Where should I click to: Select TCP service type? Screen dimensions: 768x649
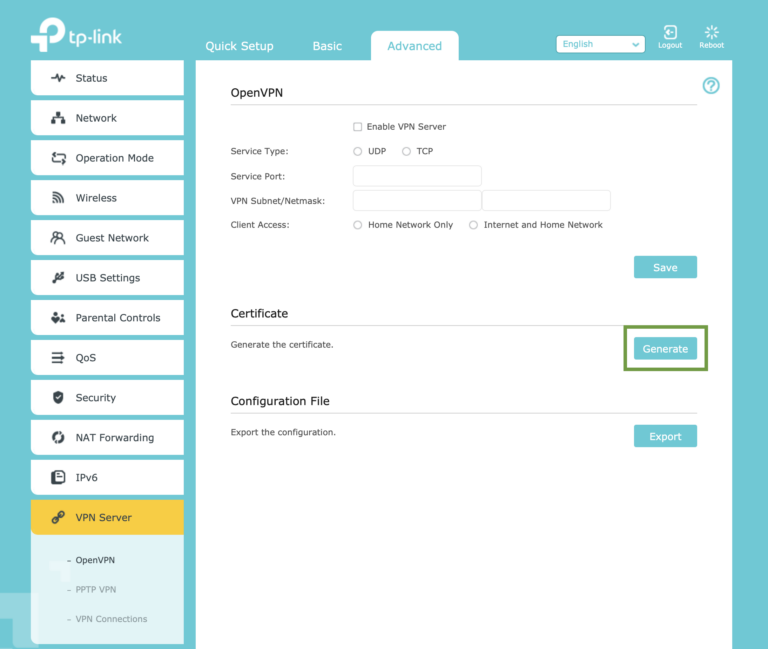tap(406, 151)
